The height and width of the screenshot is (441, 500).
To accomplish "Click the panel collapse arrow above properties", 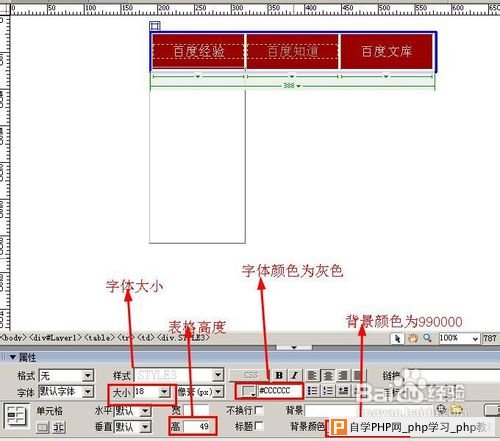I will (294, 347).
